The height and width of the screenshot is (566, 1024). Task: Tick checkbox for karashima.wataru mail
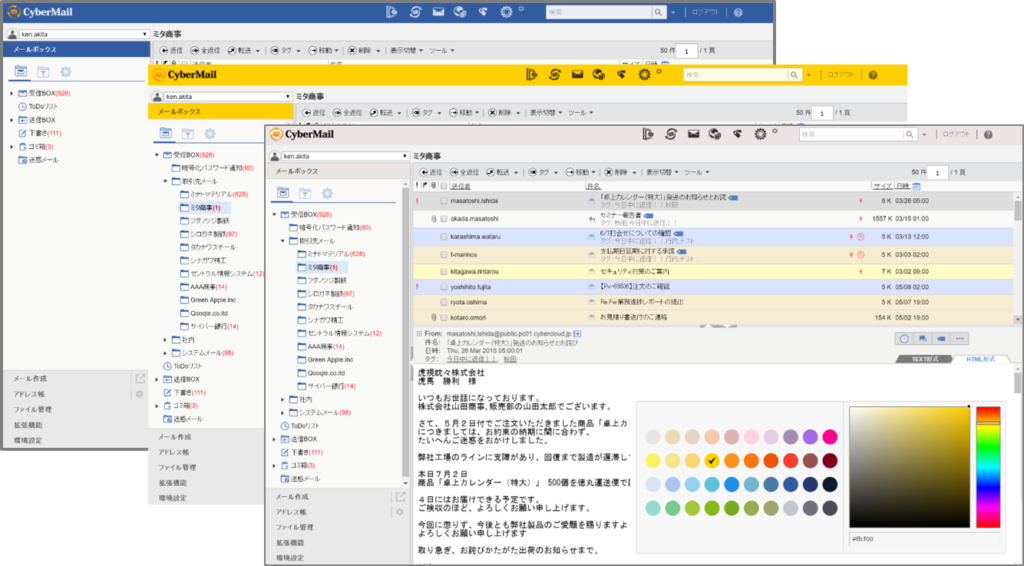[x=443, y=237]
